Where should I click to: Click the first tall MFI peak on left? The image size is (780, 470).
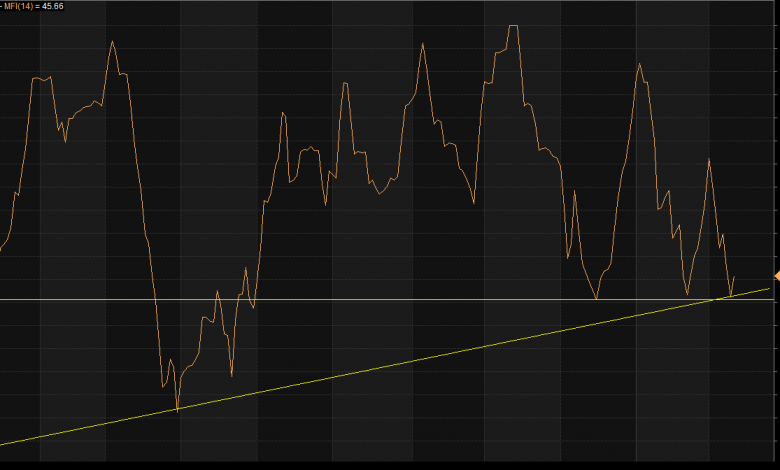coord(112,42)
